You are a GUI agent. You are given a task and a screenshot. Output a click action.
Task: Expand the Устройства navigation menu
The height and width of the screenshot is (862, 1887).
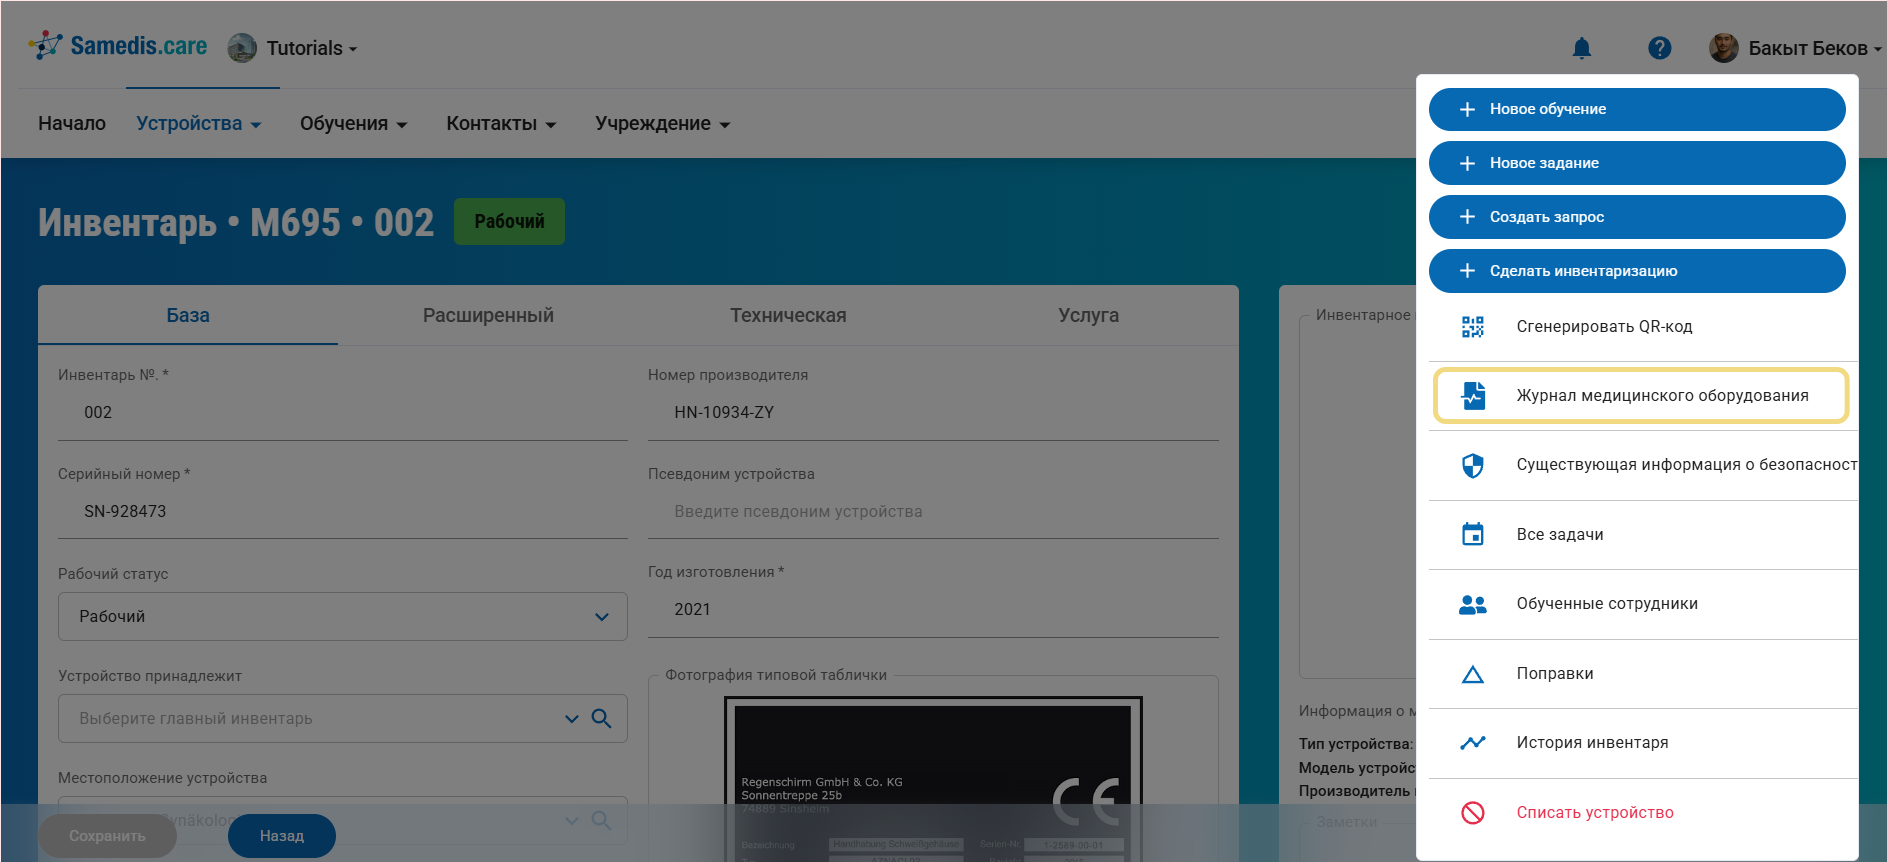click(198, 124)
